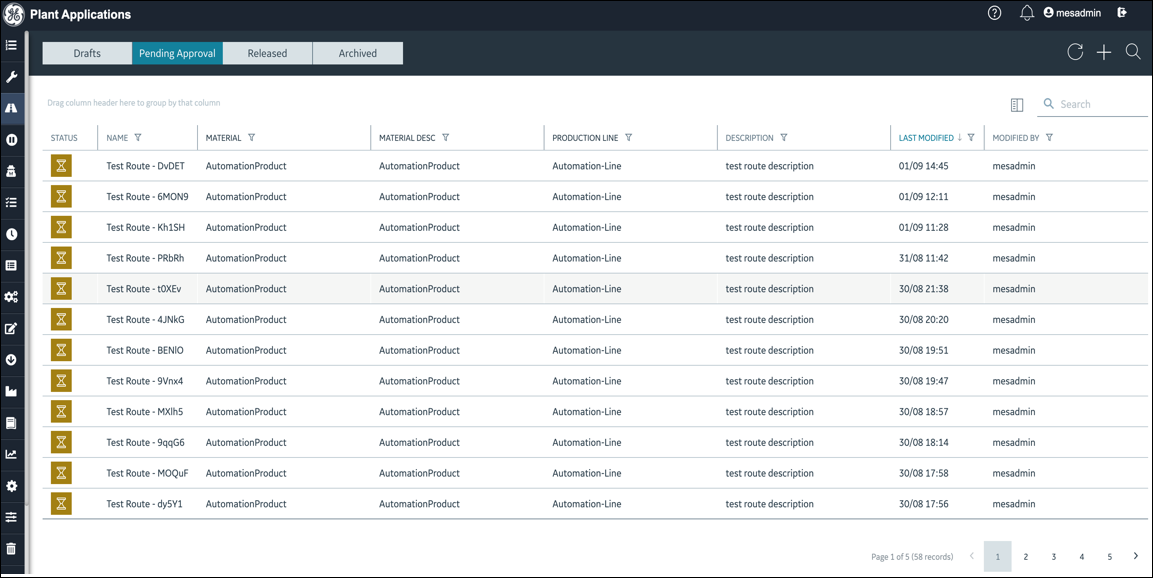Viewport: 1153px width, 578px height.
Task: Select row Test Route - 6MON9
Action: point(595,197)
